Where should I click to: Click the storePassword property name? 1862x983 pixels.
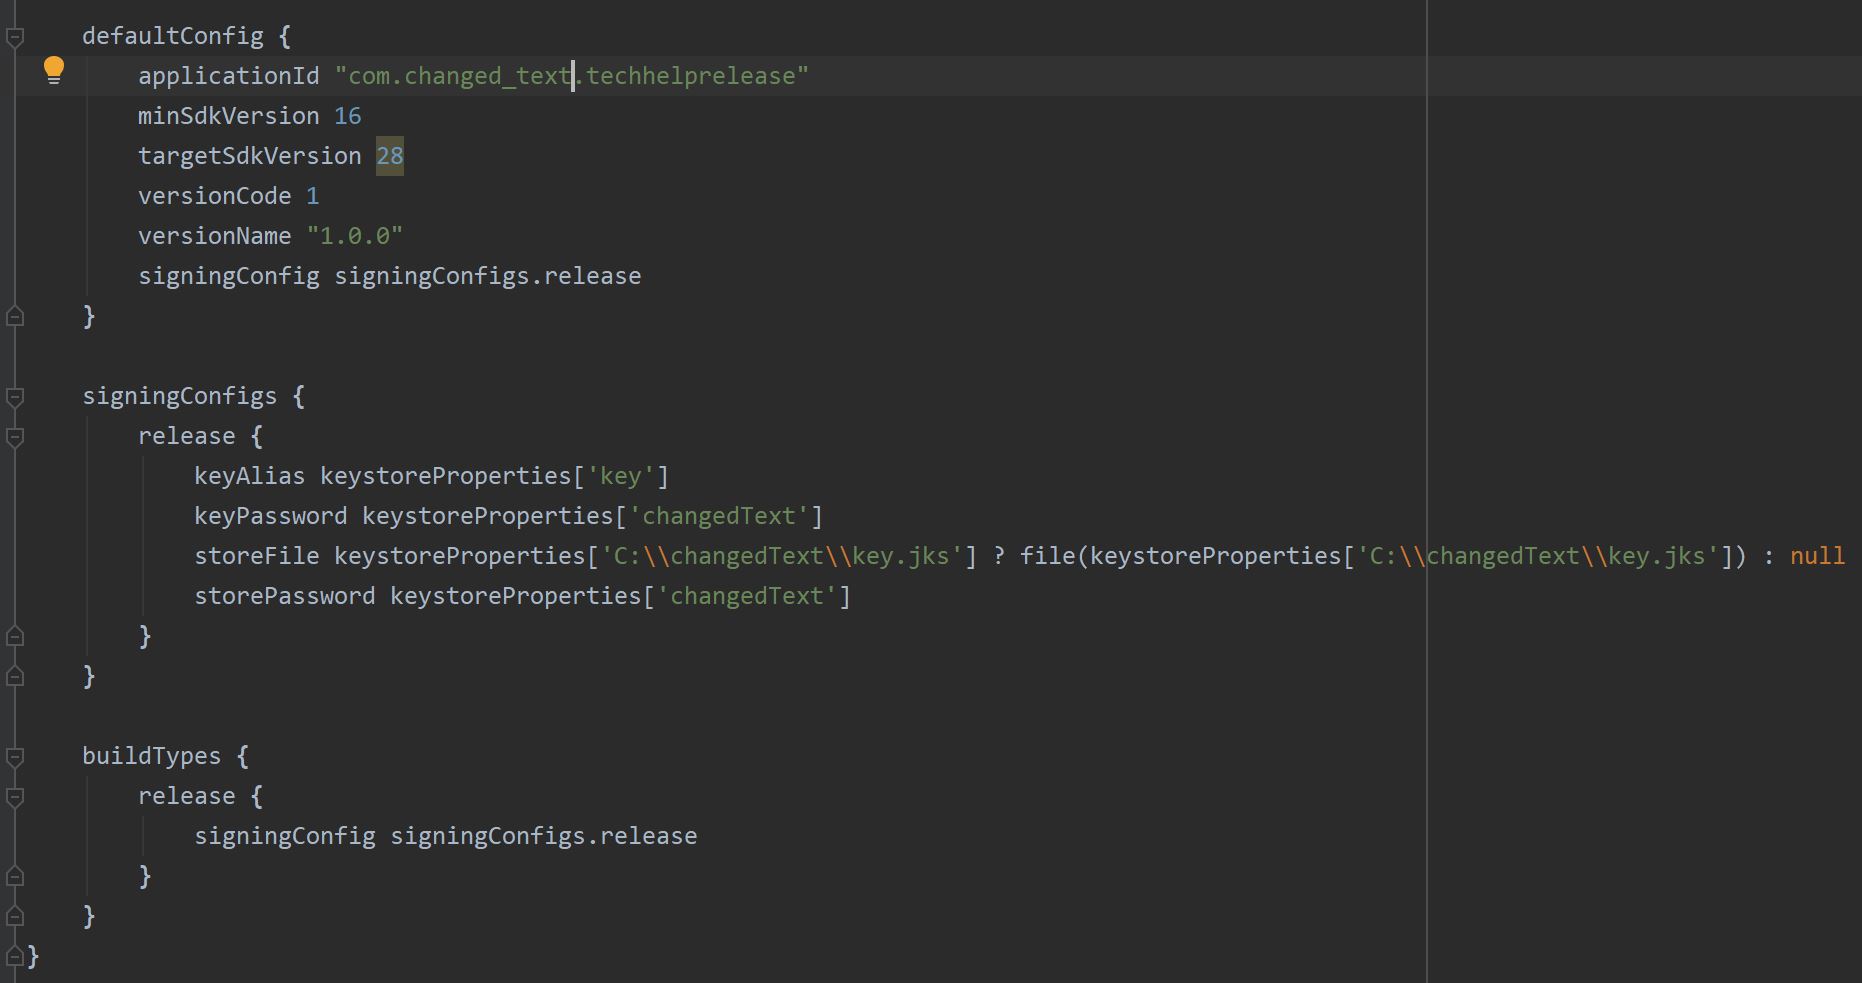[x=284, y=595]
